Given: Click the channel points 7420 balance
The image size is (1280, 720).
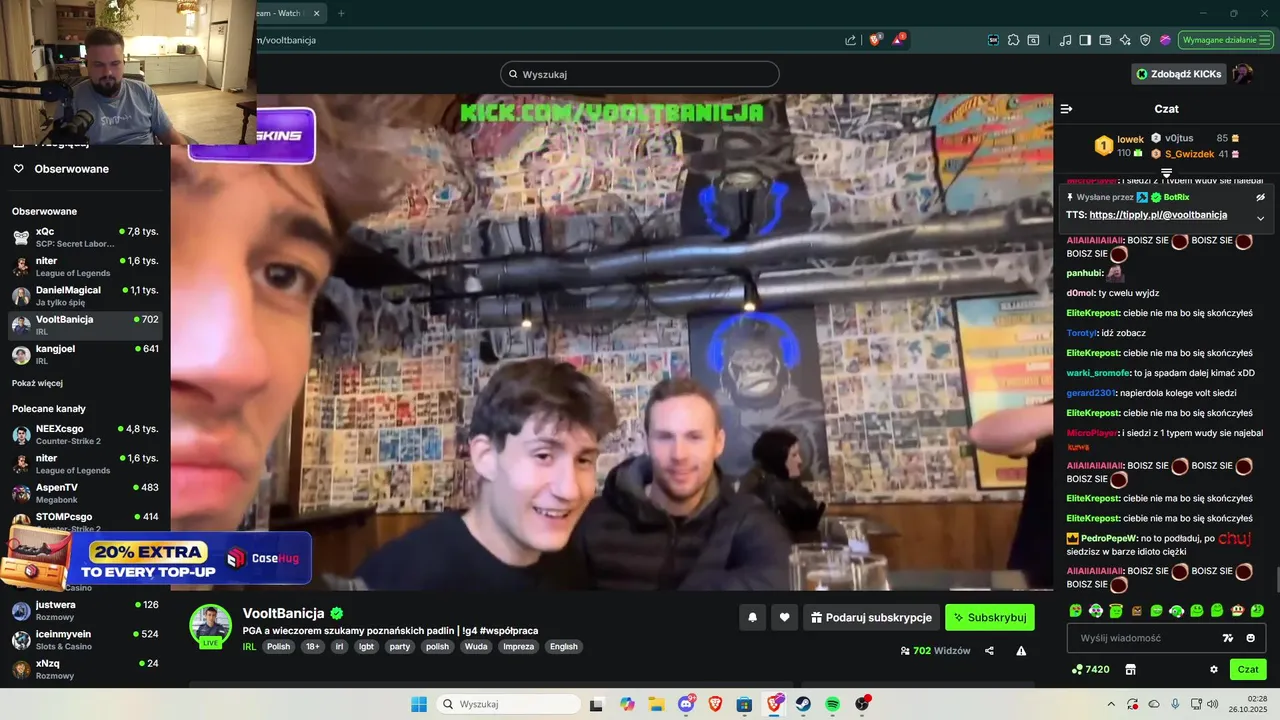Looking at the screenshot, I should (1090, 669).
